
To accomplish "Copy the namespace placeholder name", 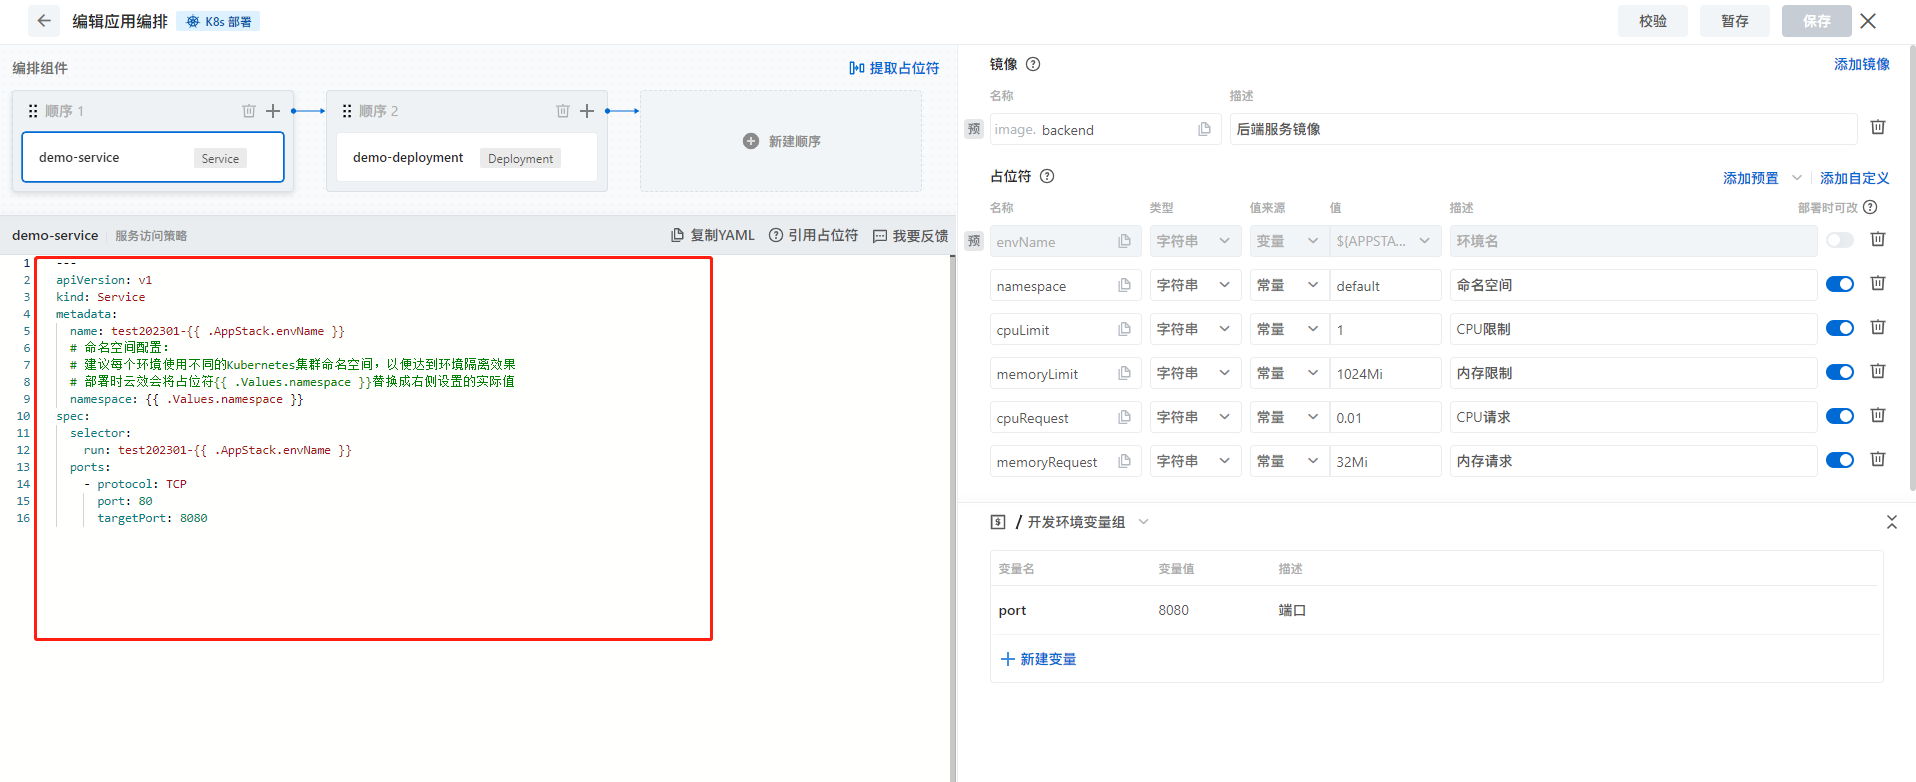I will (1124, 285).
